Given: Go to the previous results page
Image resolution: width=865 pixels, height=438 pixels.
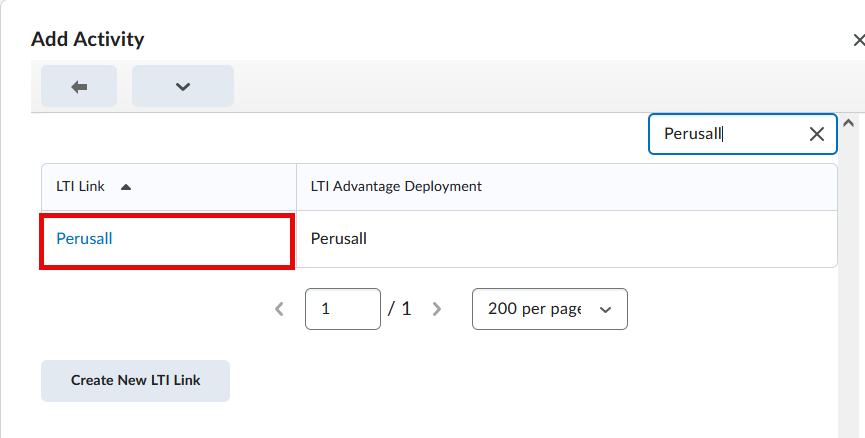Looking at the screenshot, I should point(280,309).
